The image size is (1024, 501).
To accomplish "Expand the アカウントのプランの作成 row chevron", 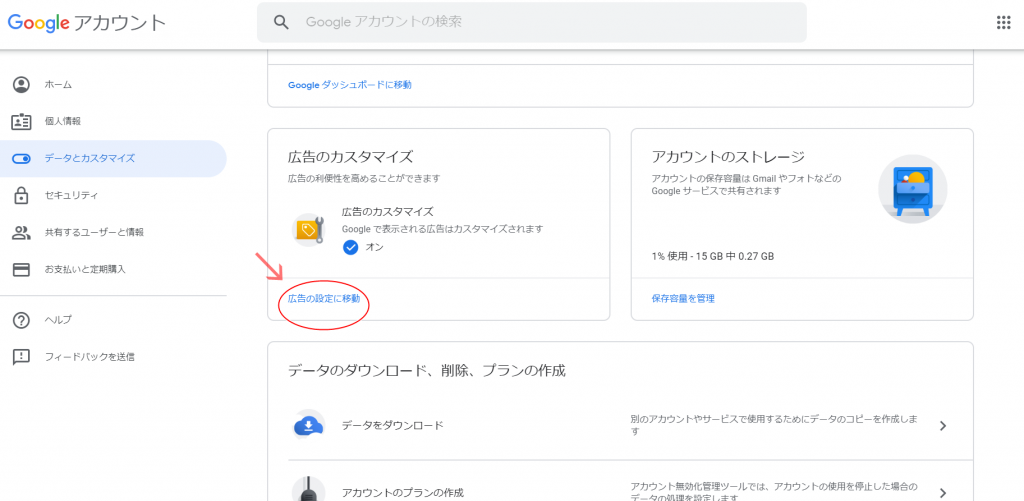I will (942, 493).
